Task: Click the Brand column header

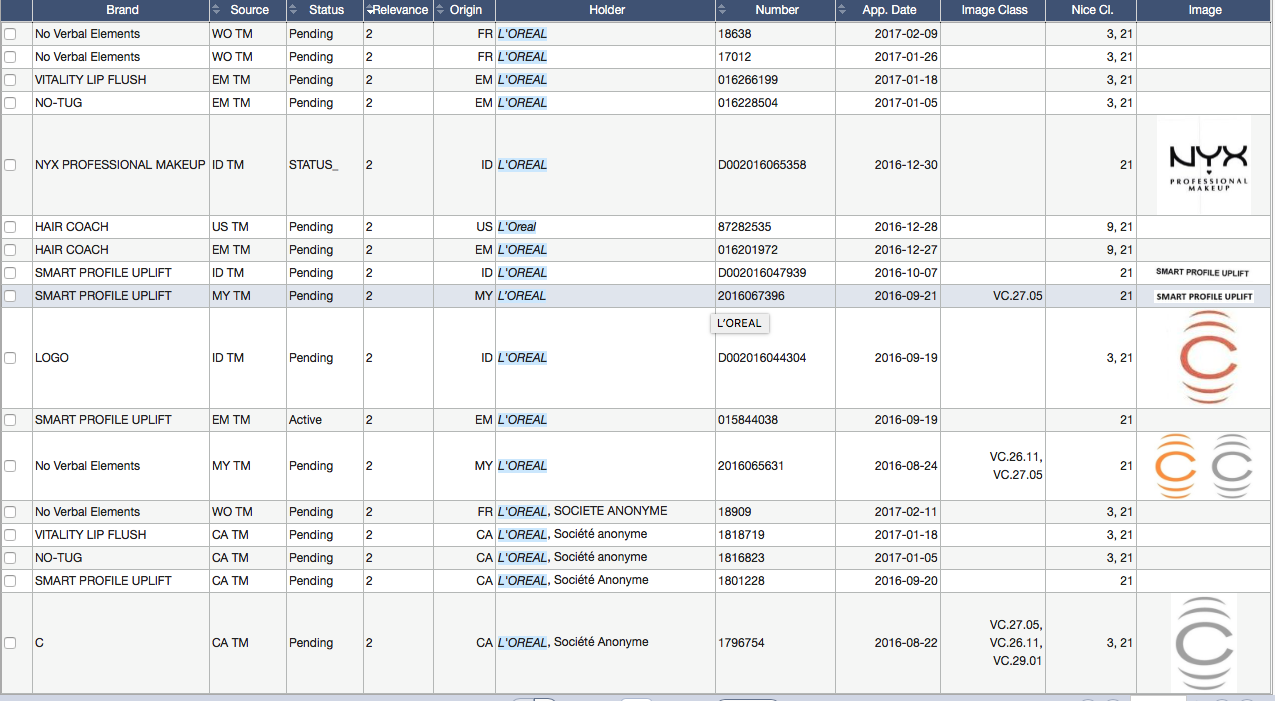Action: point(122,10)
